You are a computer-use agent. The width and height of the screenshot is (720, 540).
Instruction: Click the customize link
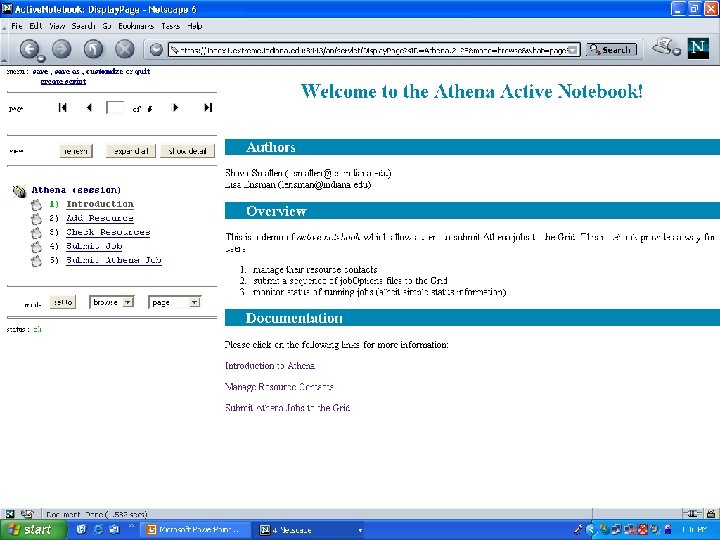pos(104,72)
